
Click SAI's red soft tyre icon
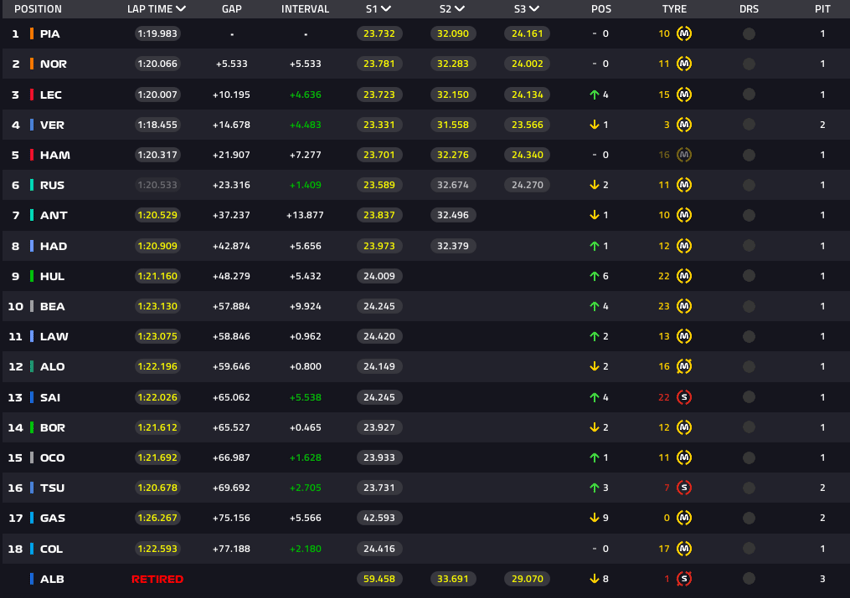(x=684, y=397)
